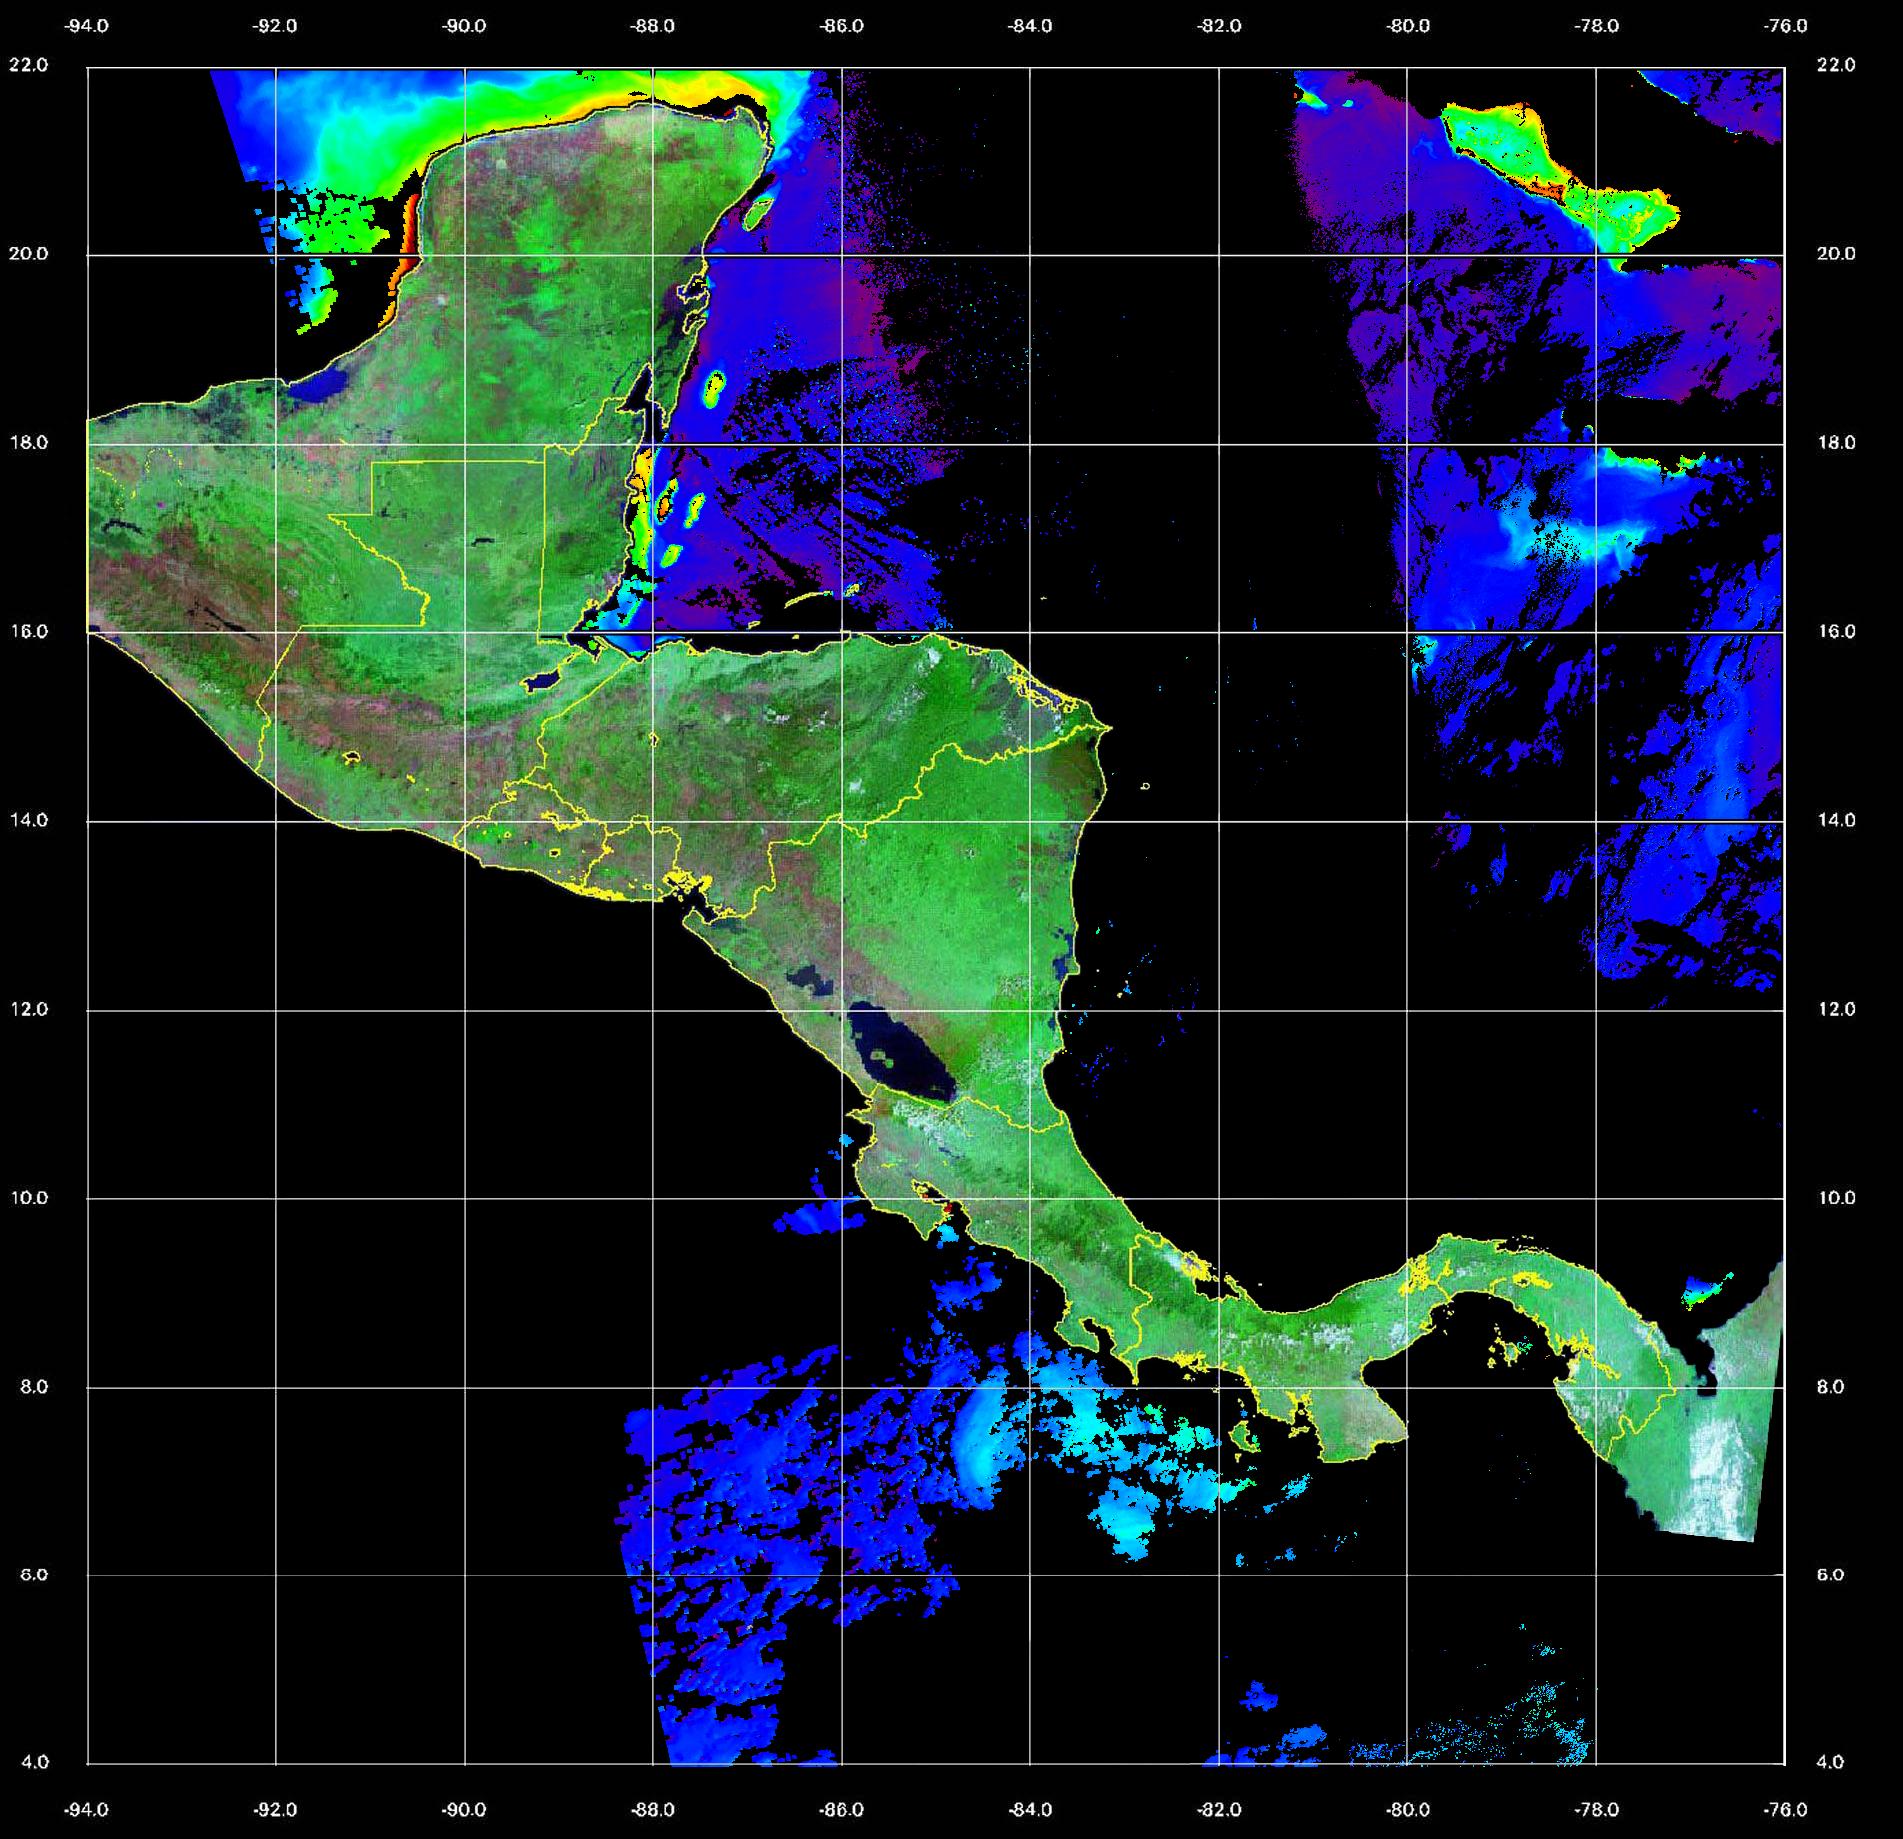Select Coiba island southwest of Panama
The height and width of the screenshot is (1839, 1903).
tap(1244, 1440)
